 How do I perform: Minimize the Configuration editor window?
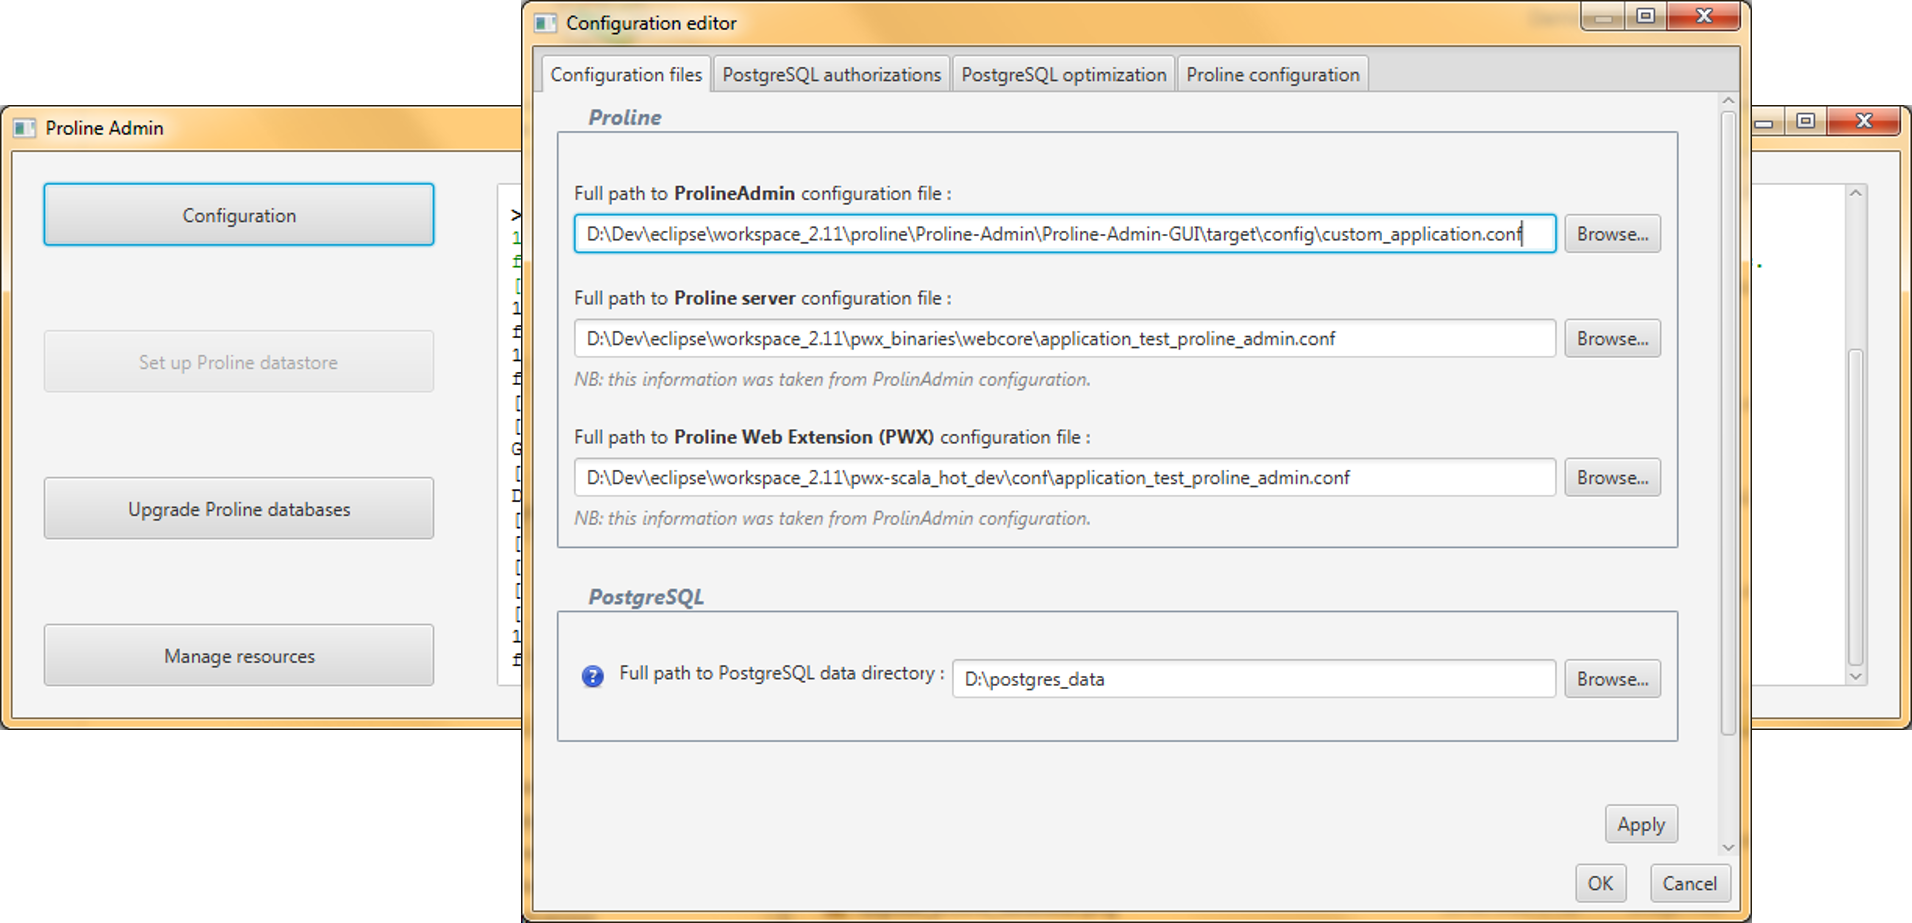[1603, 16]
